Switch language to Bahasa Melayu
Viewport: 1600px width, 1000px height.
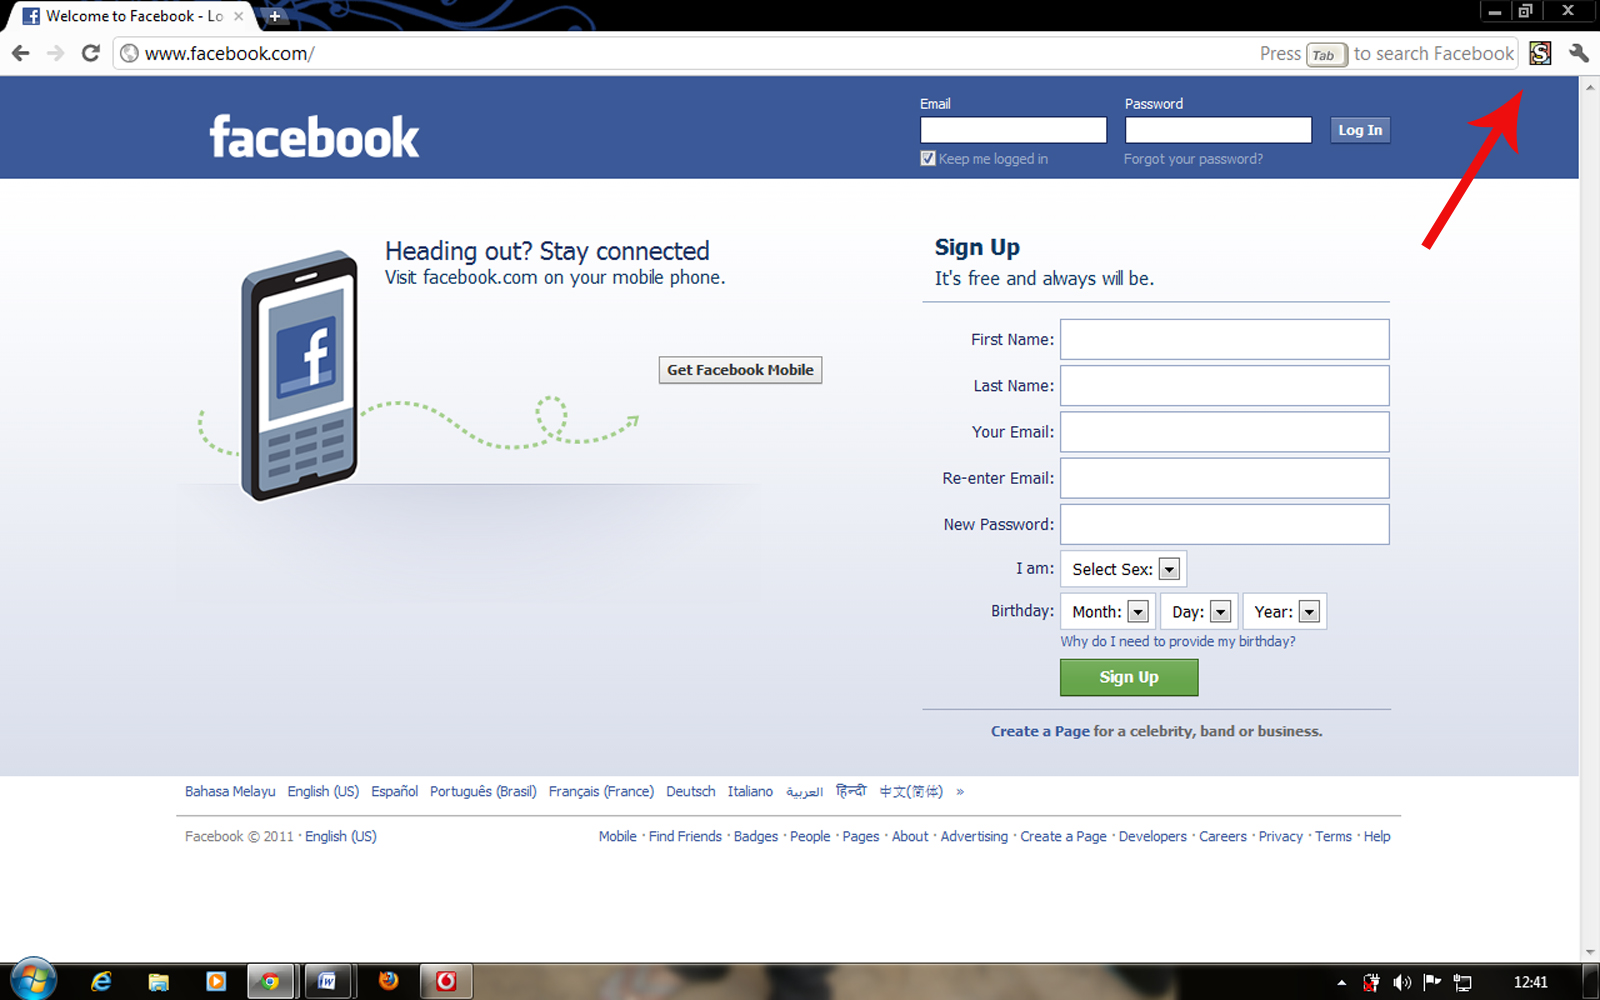230,791
